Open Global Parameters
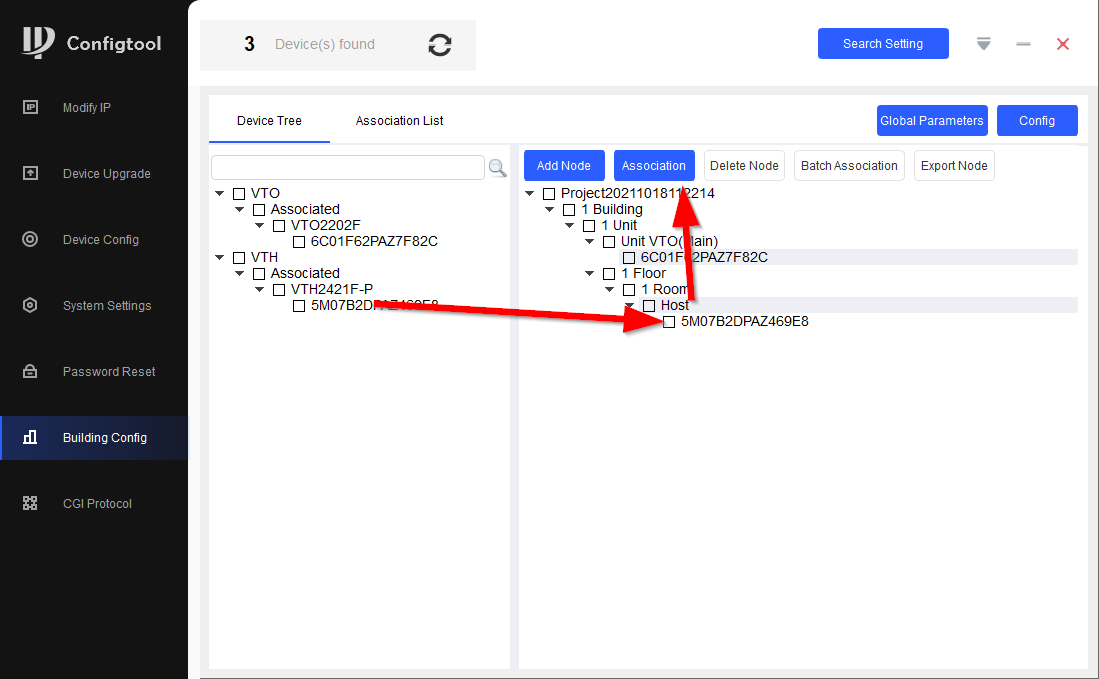This screenshot has height=679, width=1099. point(932,121)
